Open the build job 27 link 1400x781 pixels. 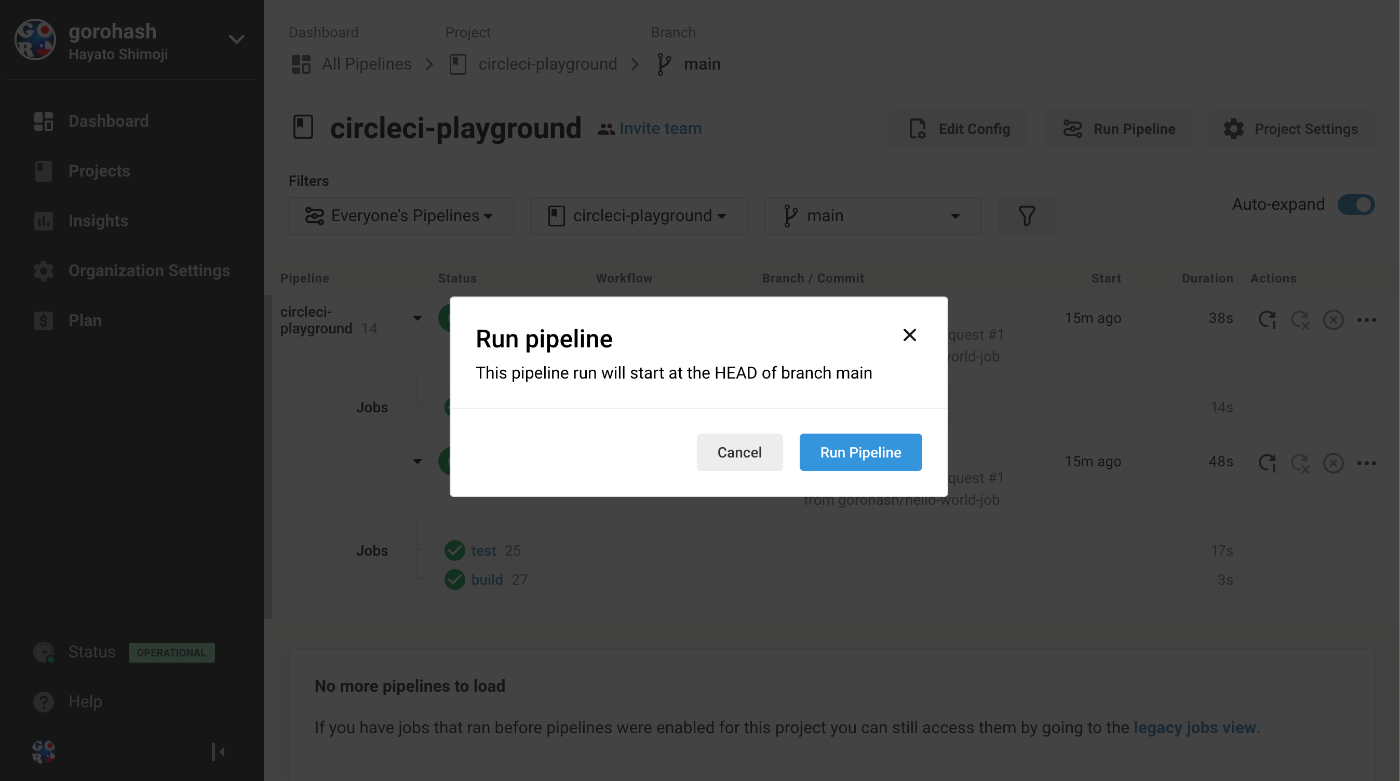click(487, 580)
